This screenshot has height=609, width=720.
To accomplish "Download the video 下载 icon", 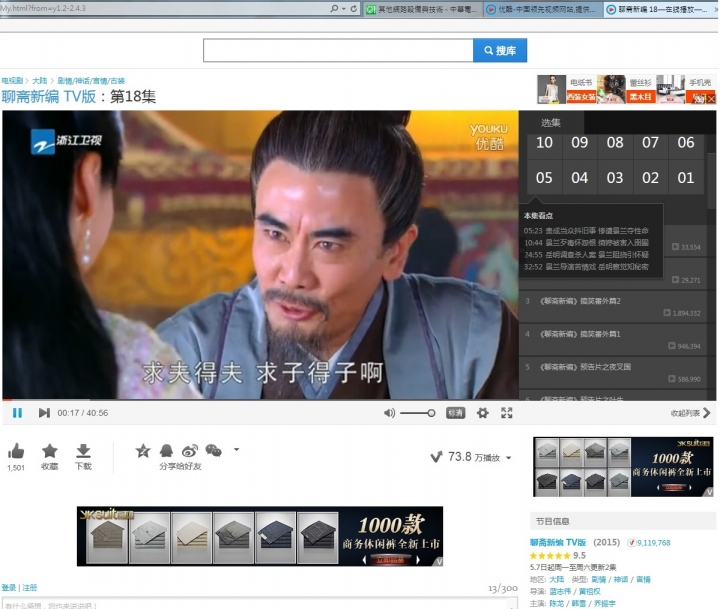I will [83, 451].
